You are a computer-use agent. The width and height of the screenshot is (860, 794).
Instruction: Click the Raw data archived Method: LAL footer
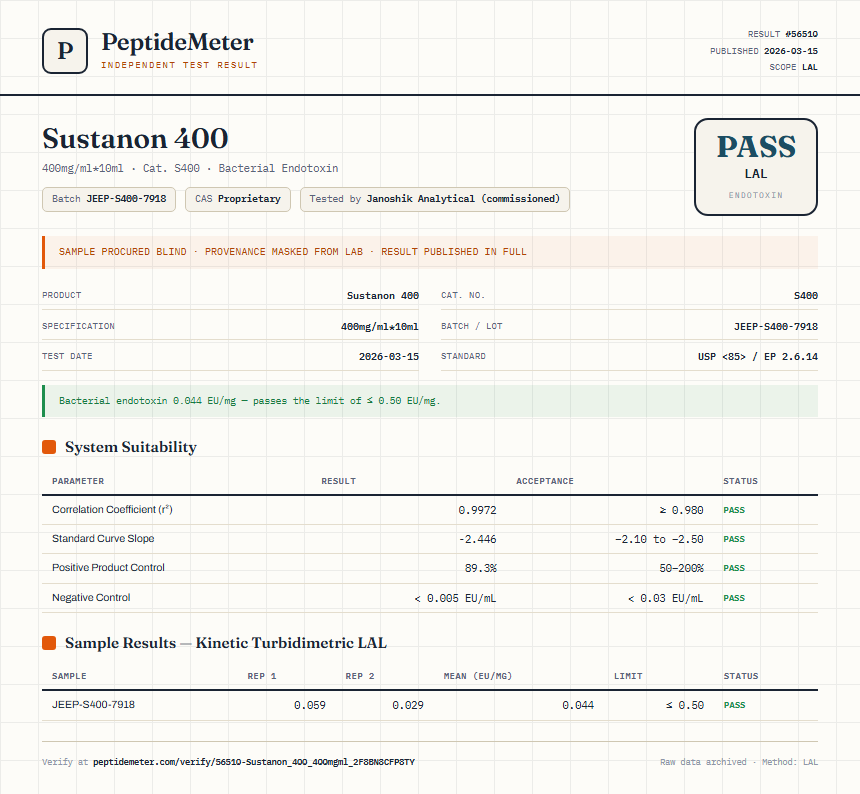pyautogui.click(x=739, y=762)
